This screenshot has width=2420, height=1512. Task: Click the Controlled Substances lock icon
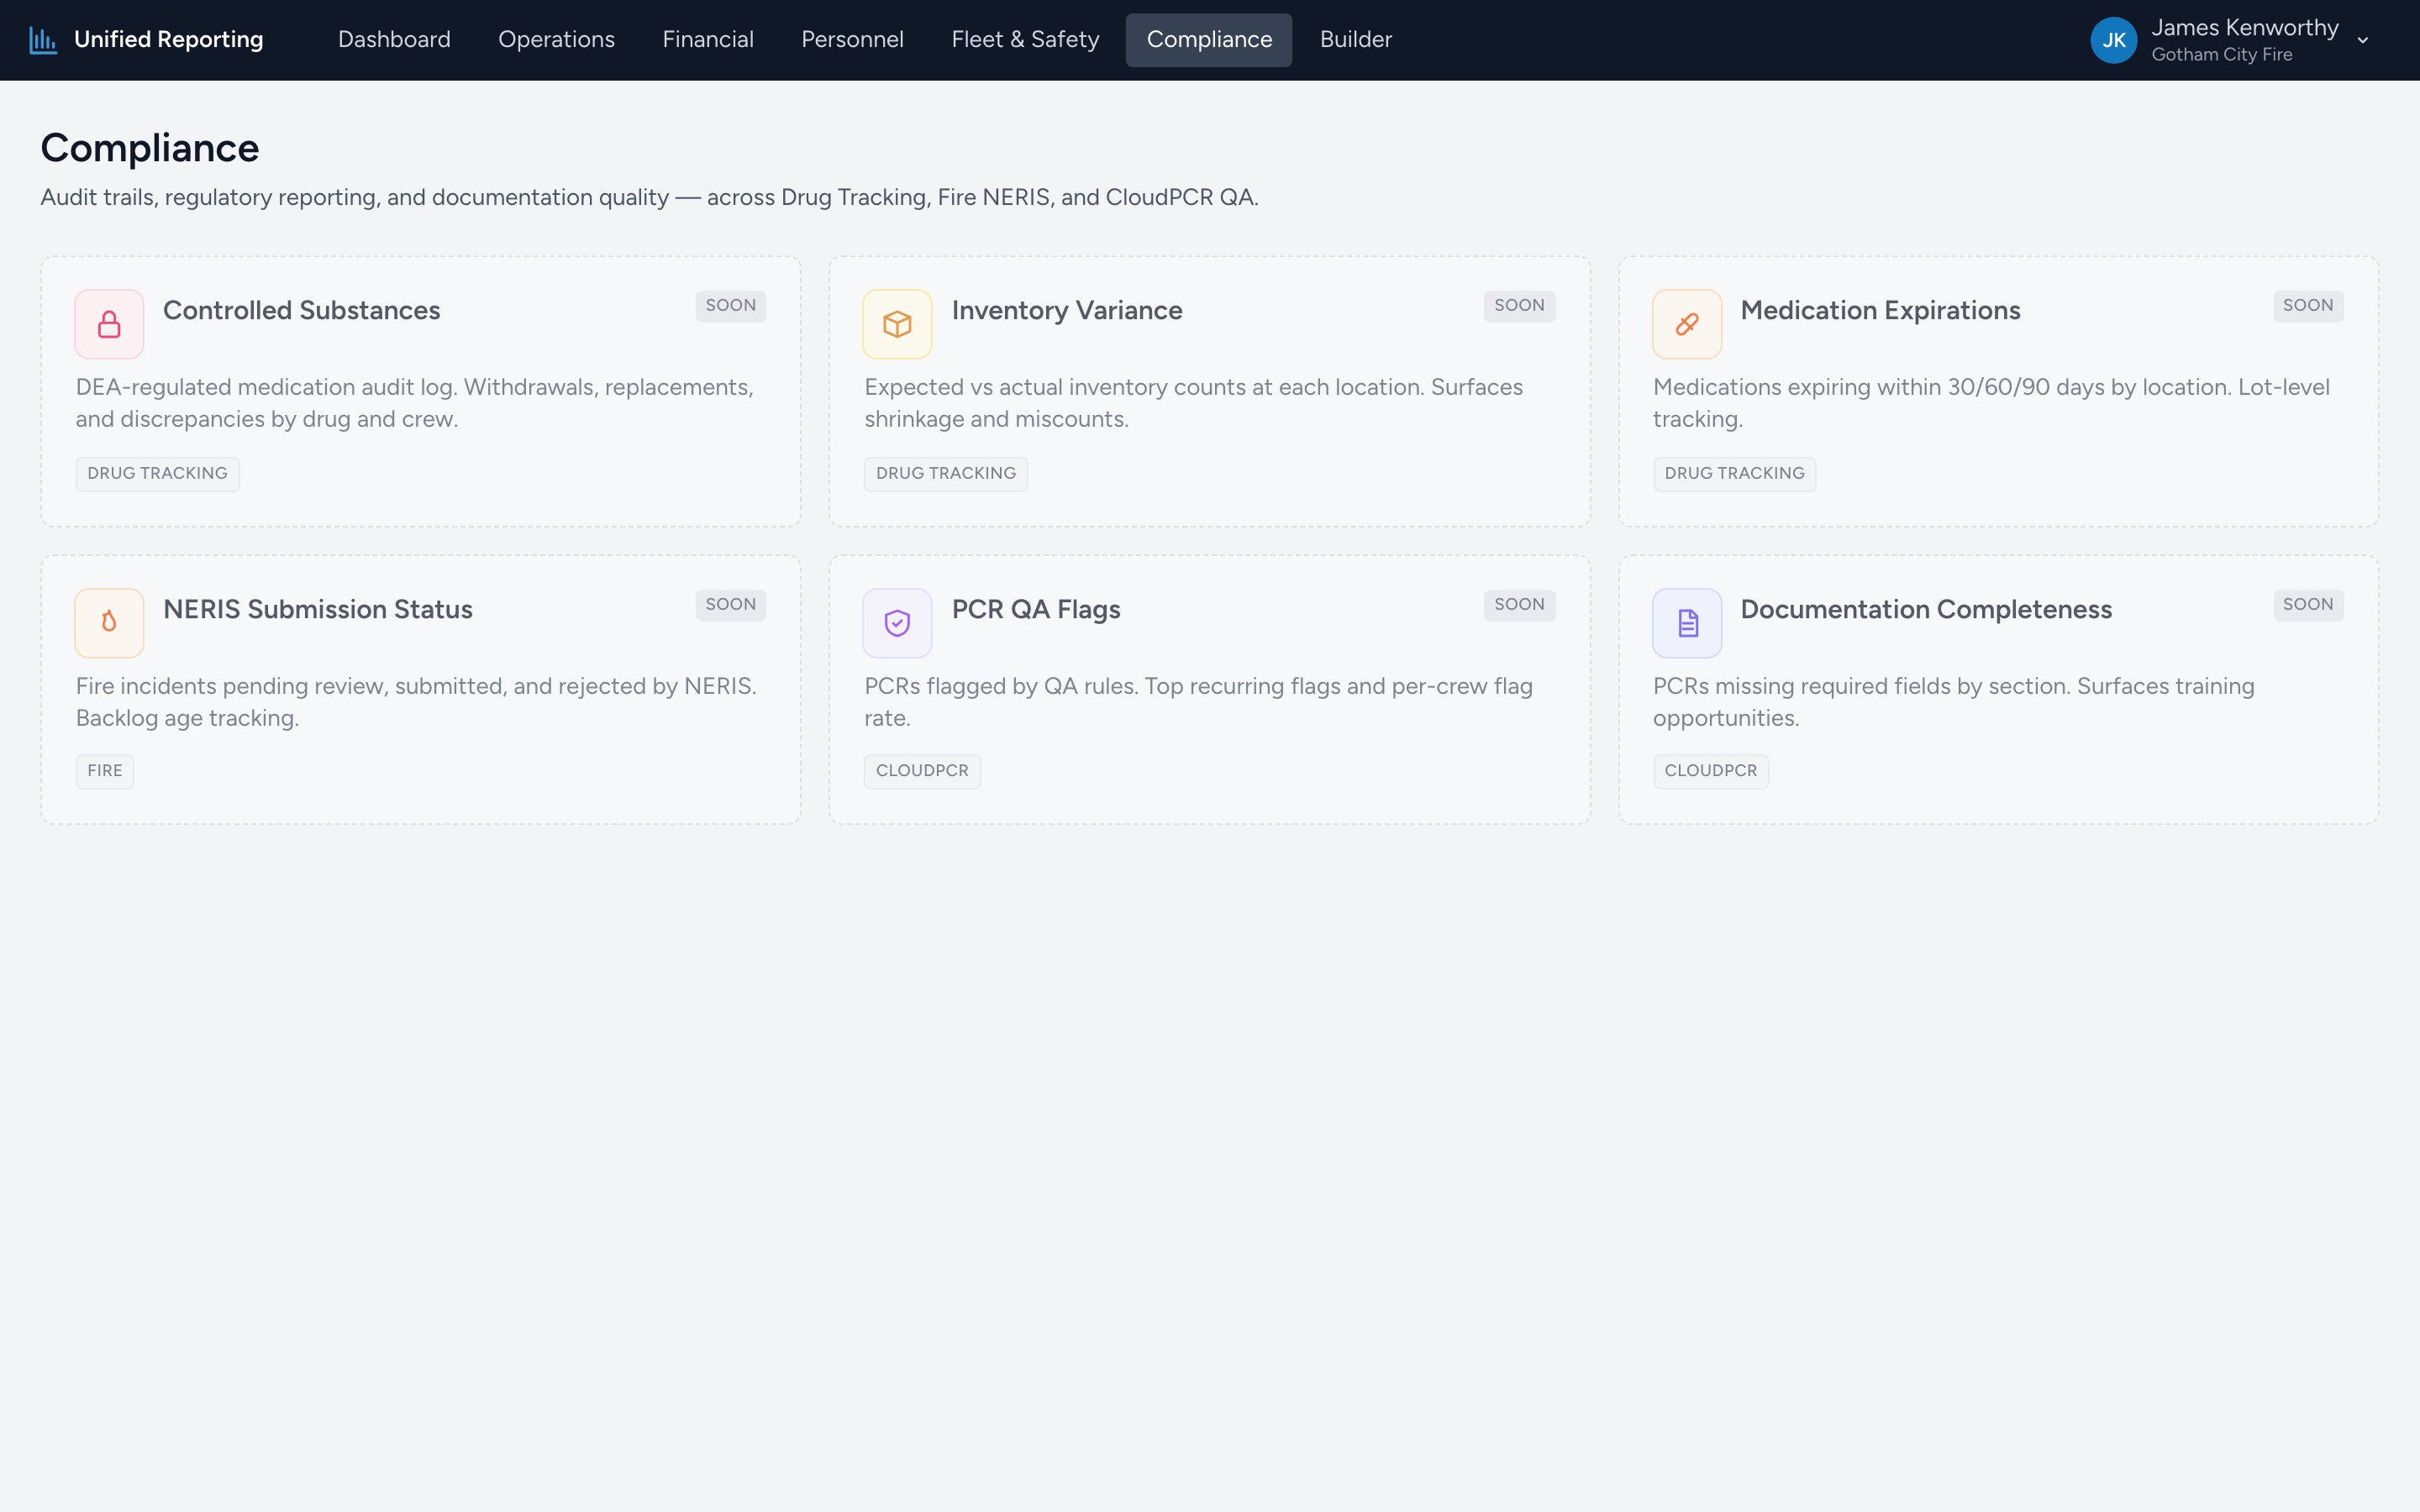109,324
